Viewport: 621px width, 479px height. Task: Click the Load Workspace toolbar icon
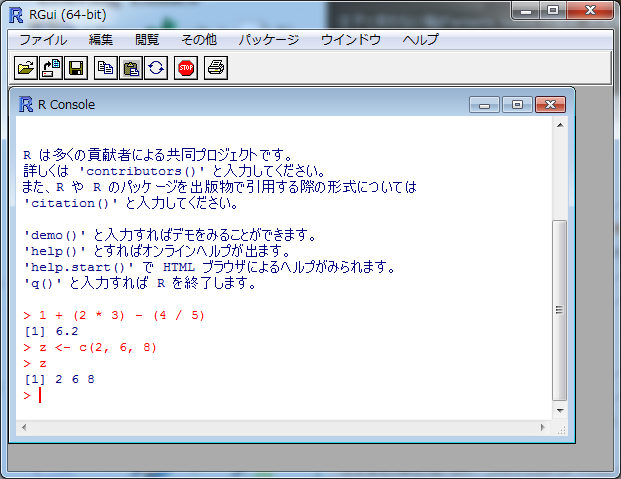pyautogui.click(x=51, y=68)
